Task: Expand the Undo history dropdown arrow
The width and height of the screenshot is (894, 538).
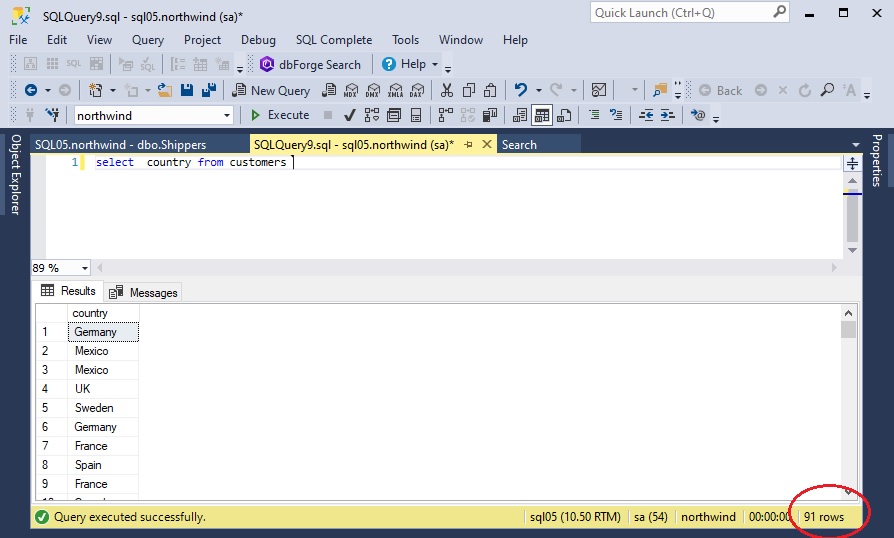Action: tap(538, 90)
